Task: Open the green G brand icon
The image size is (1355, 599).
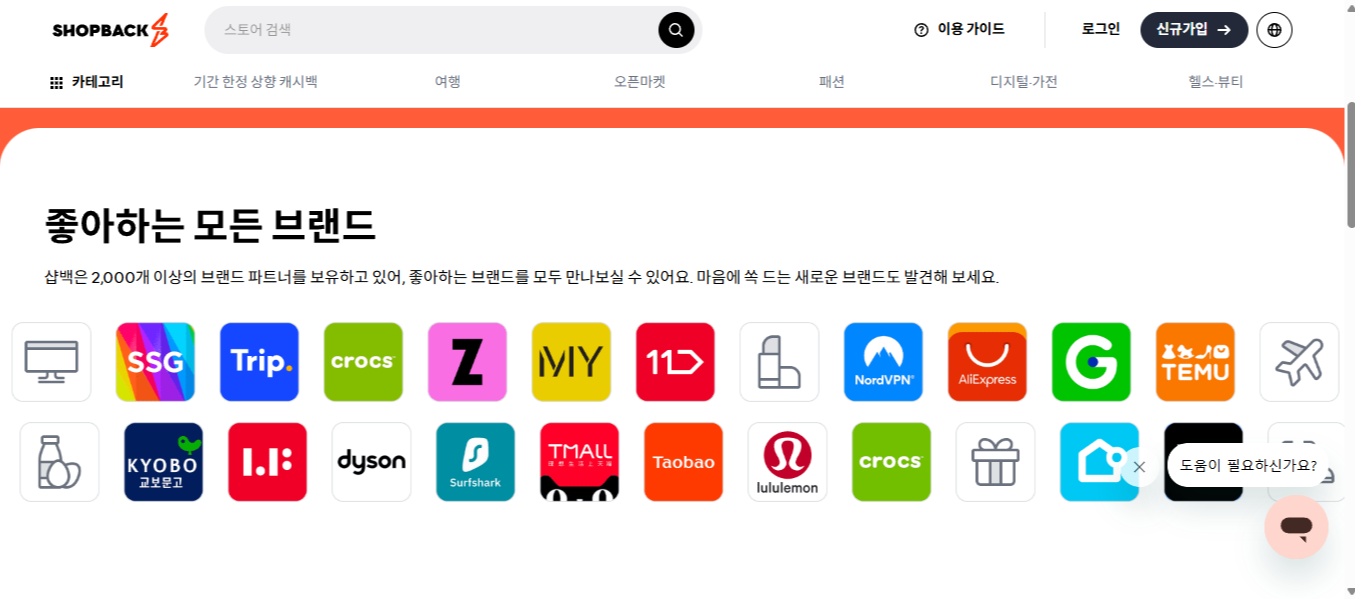Action: click(1091, 362)
